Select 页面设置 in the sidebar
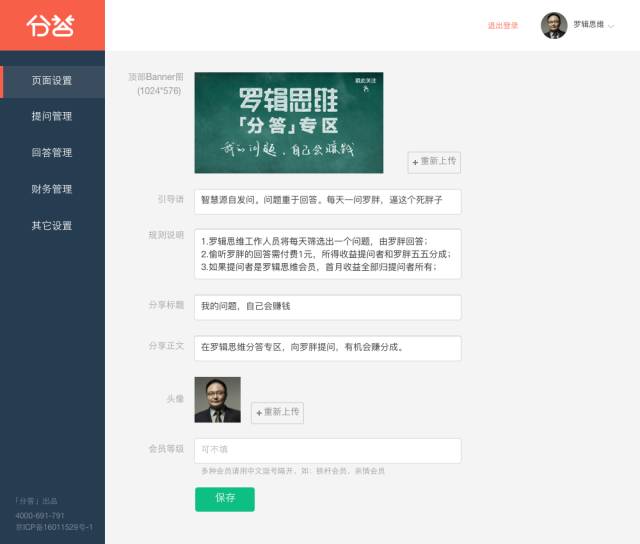 (x=52, y=81)
